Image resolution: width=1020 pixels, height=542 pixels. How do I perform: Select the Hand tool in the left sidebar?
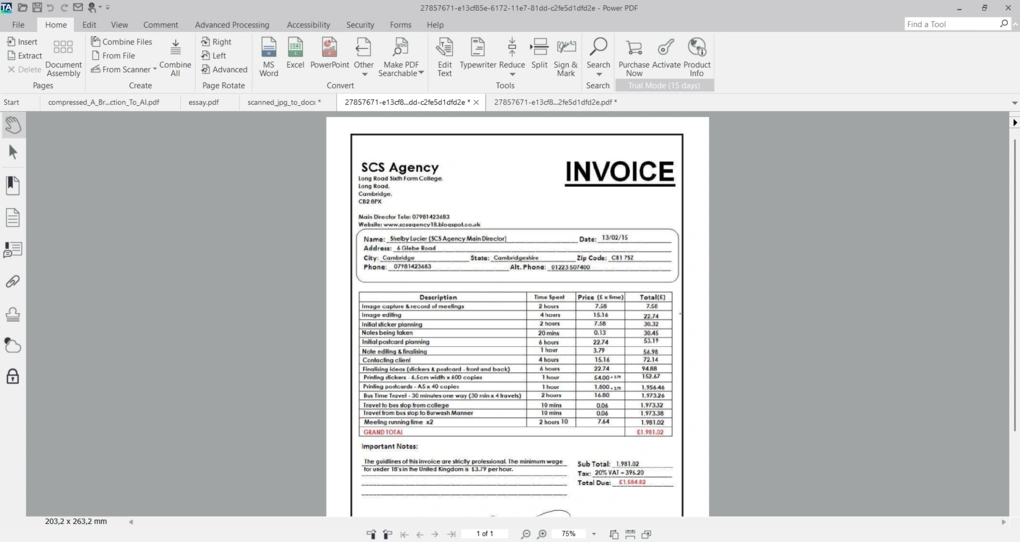(x=12, y=124)
